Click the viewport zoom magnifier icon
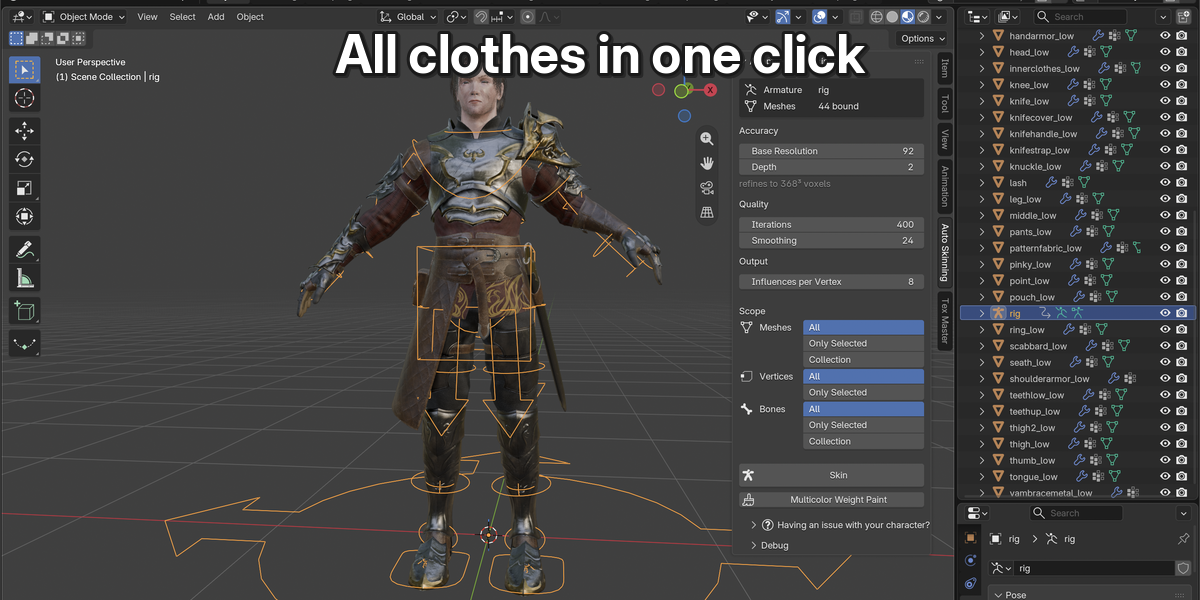This screenshot has width=1200, height=600. 707,139
